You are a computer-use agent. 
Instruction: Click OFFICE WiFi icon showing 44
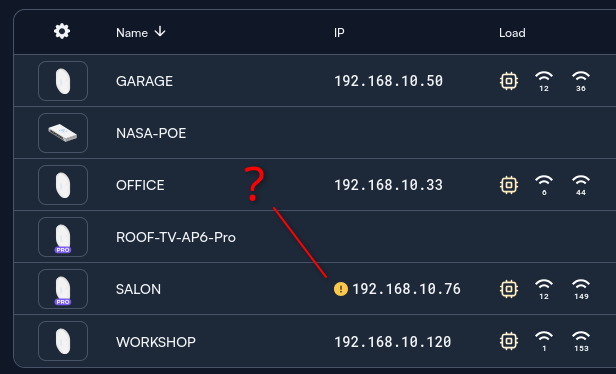click(x=581, y=185)
